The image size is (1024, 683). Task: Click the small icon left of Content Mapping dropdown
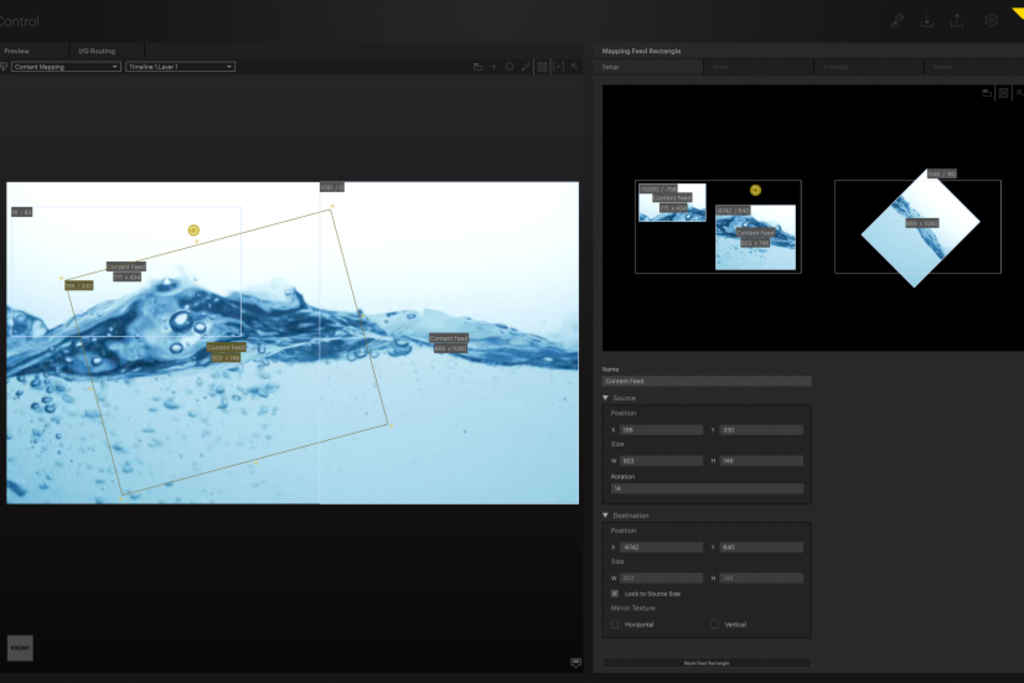(4, 67)
